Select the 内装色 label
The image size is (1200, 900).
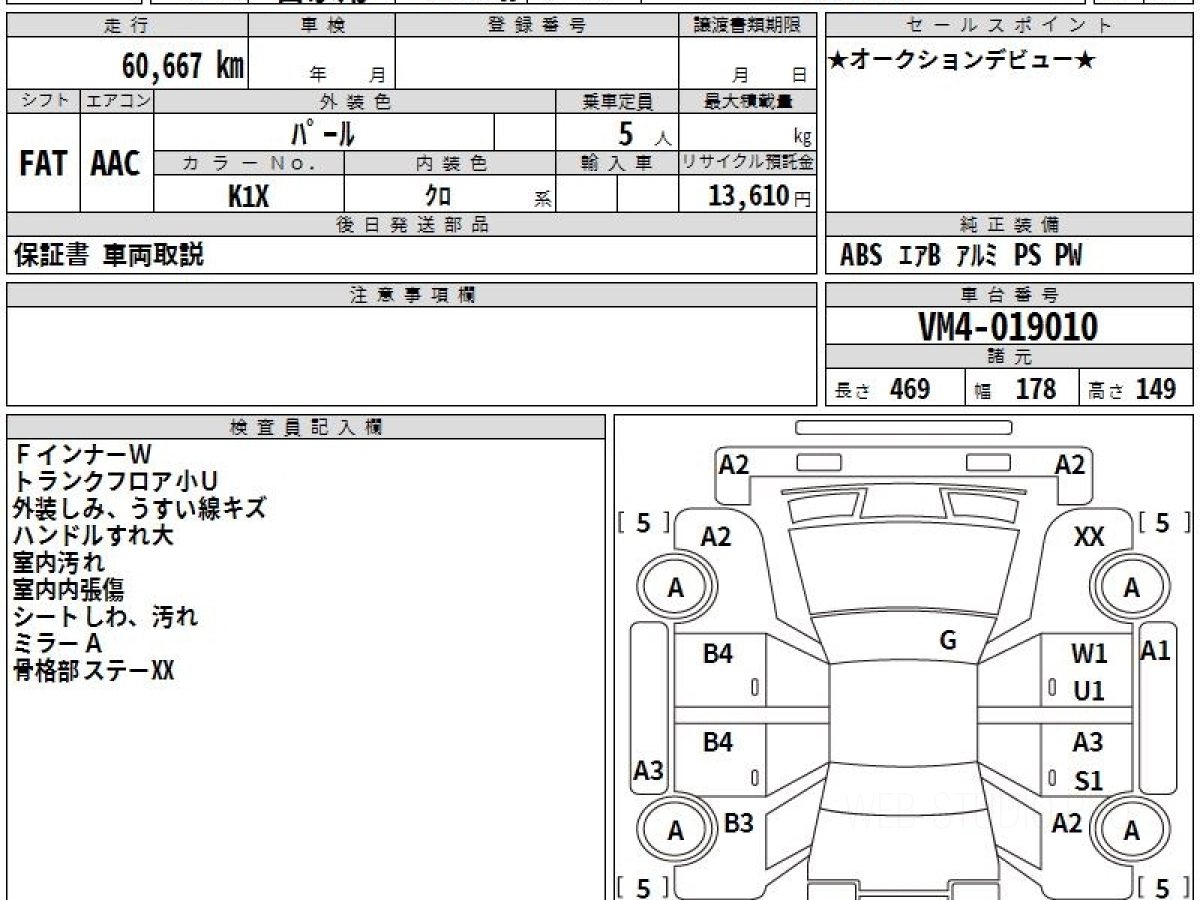[x=450, y=164]
